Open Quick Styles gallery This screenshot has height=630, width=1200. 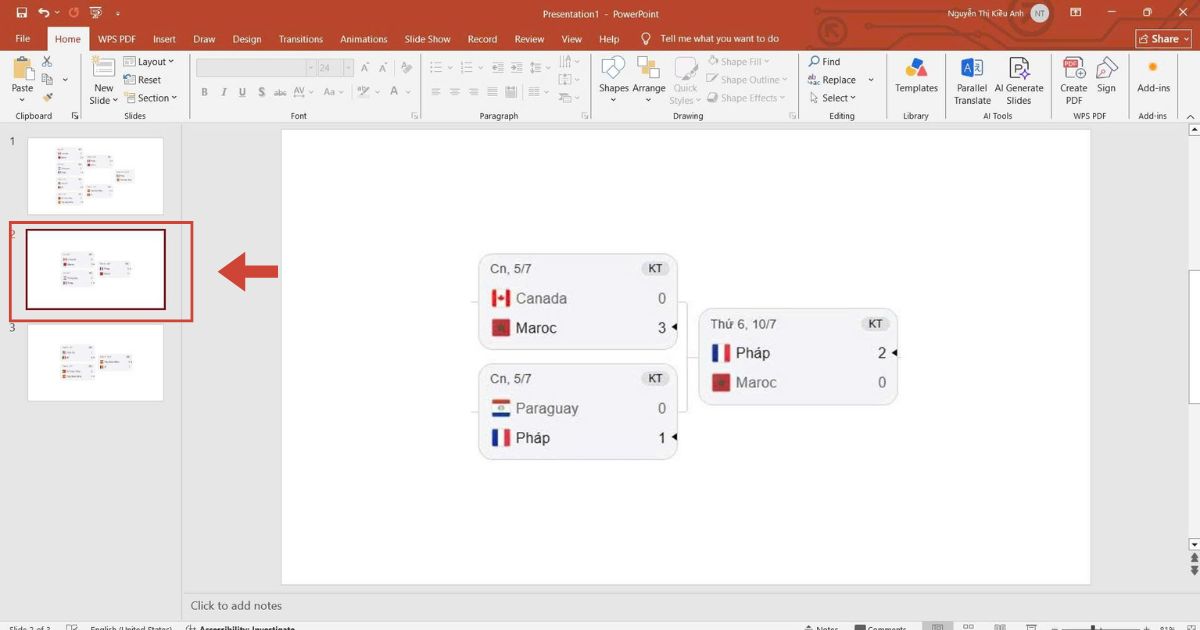click(x=686, y=81)
